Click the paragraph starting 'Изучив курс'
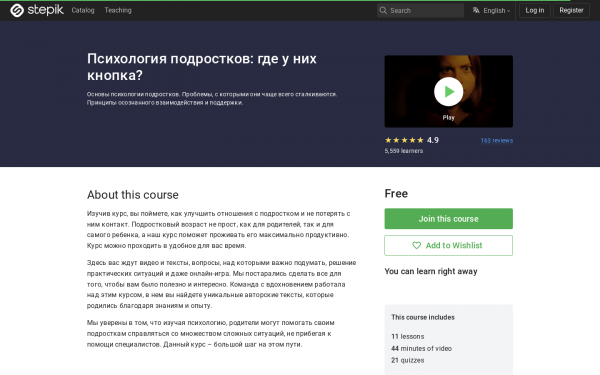This screenshot has width=600, height=375. [x=218, y=230]
